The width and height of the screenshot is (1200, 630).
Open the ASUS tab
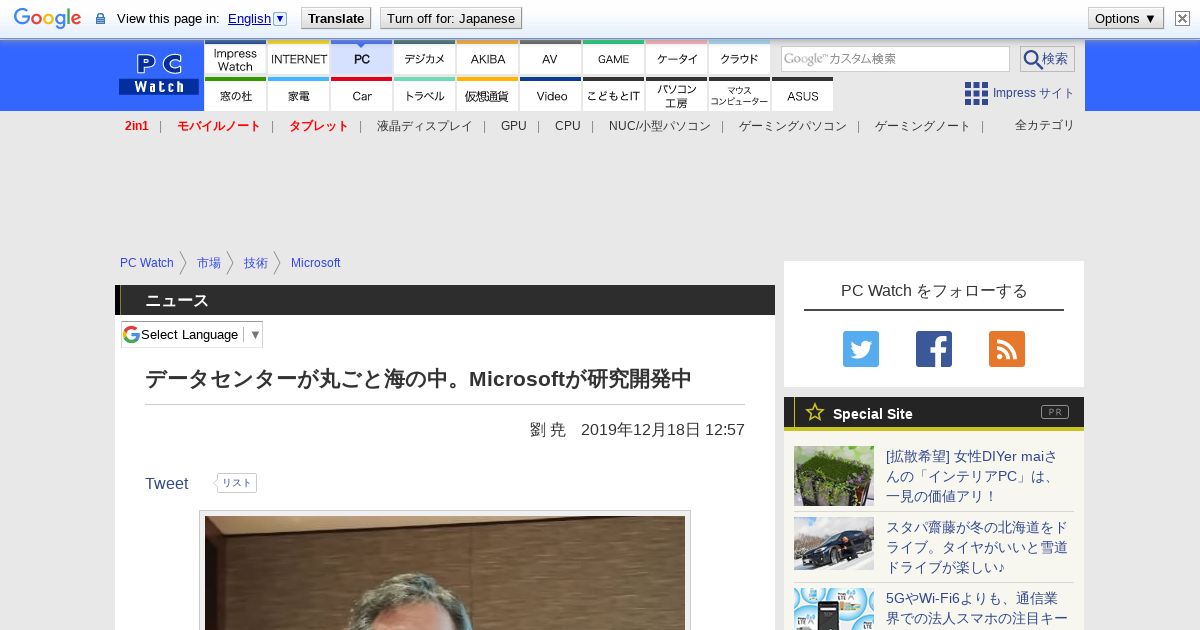click(x=802, y=95)
